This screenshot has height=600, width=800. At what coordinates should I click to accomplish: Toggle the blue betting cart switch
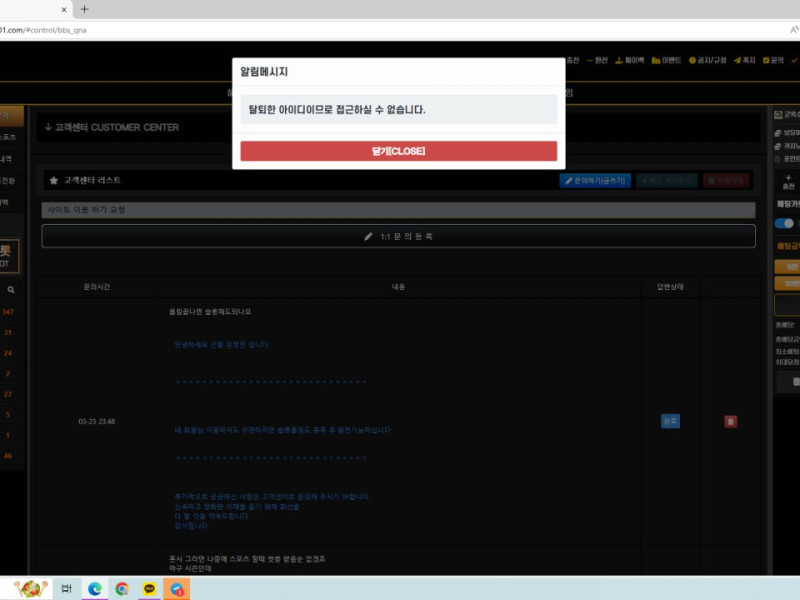[x=785, y=223]
